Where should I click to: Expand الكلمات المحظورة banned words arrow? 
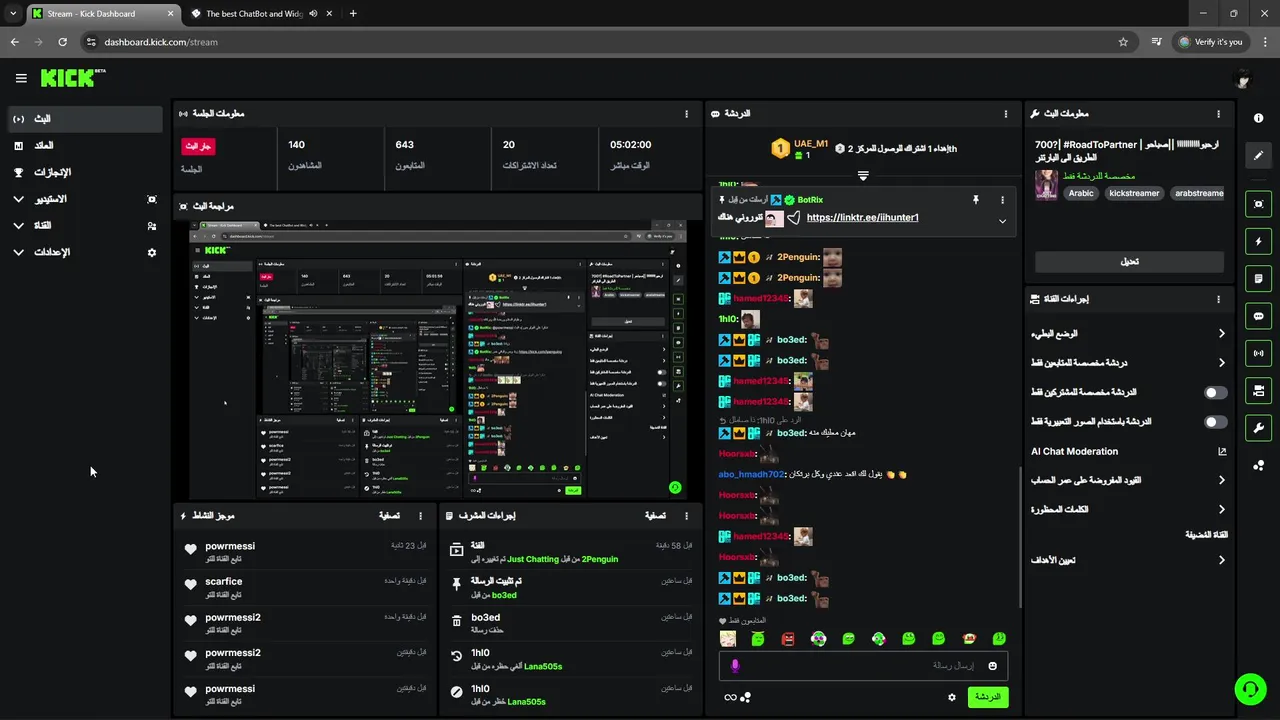pos(1222,510)
